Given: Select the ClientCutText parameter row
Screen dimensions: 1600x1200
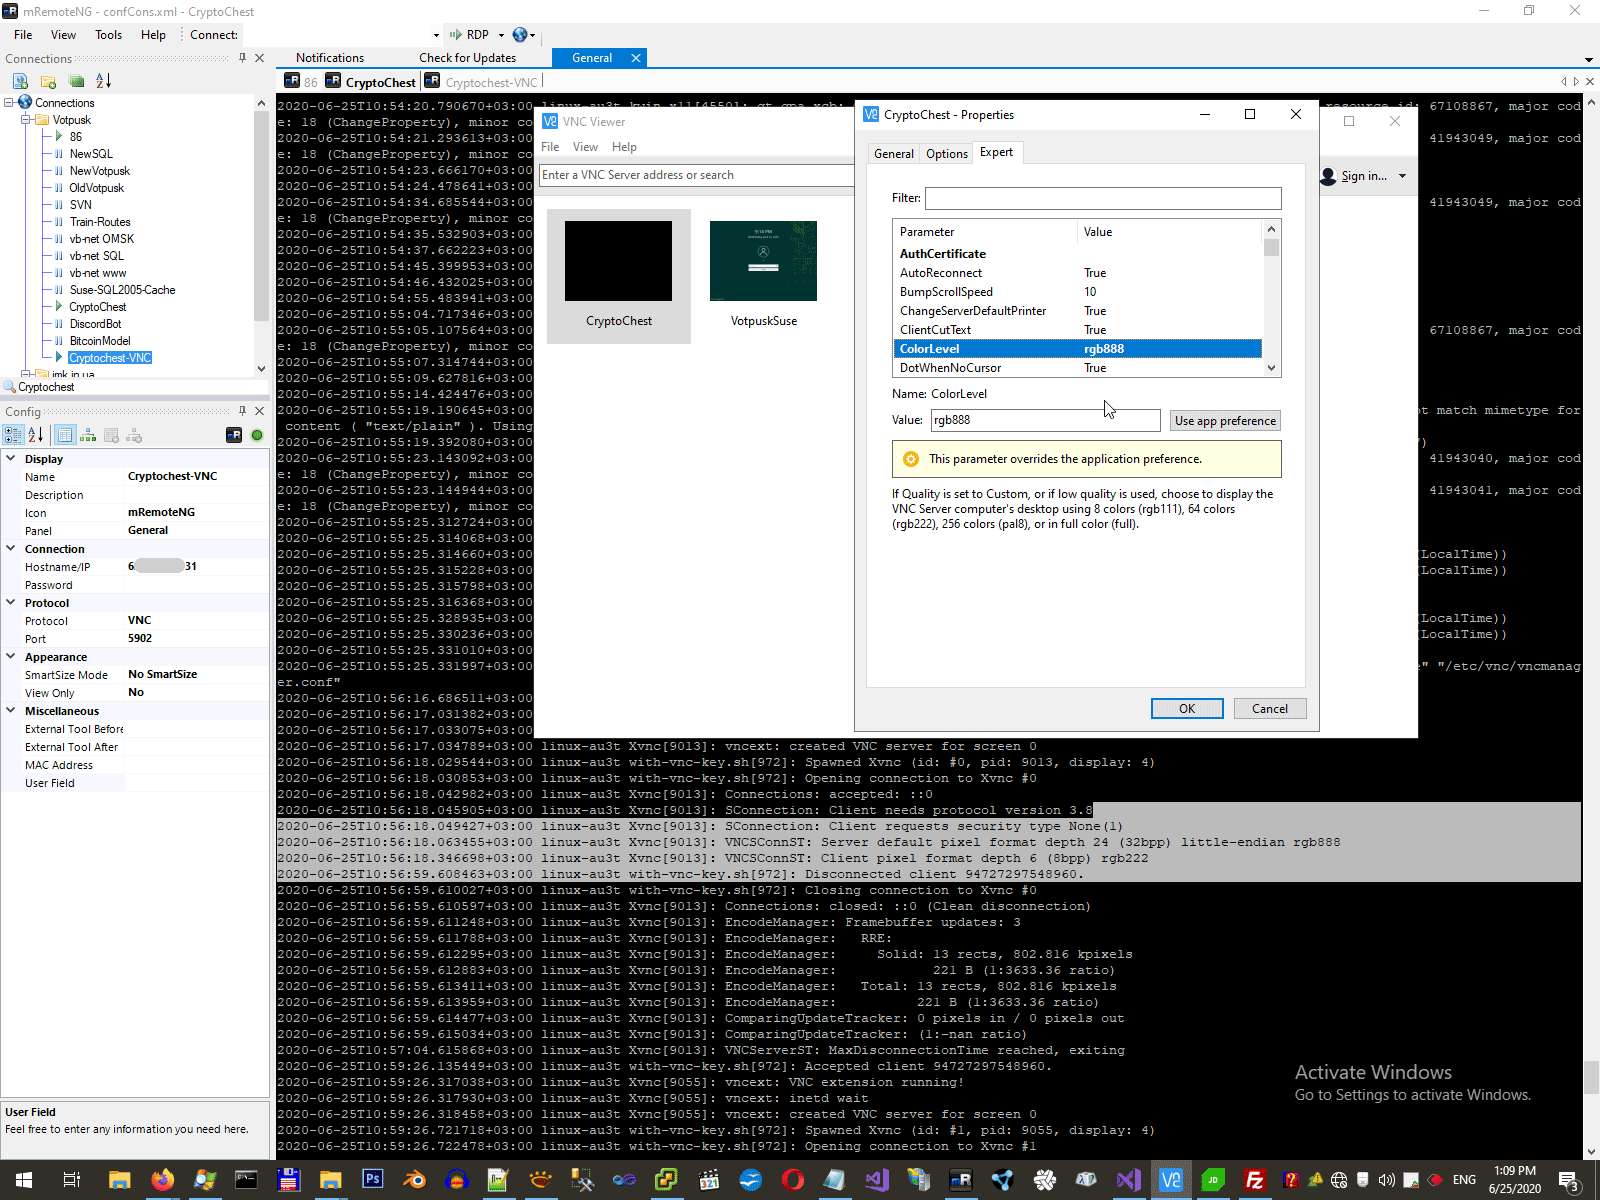Looking at the screenshot, I should (1077, 330).
